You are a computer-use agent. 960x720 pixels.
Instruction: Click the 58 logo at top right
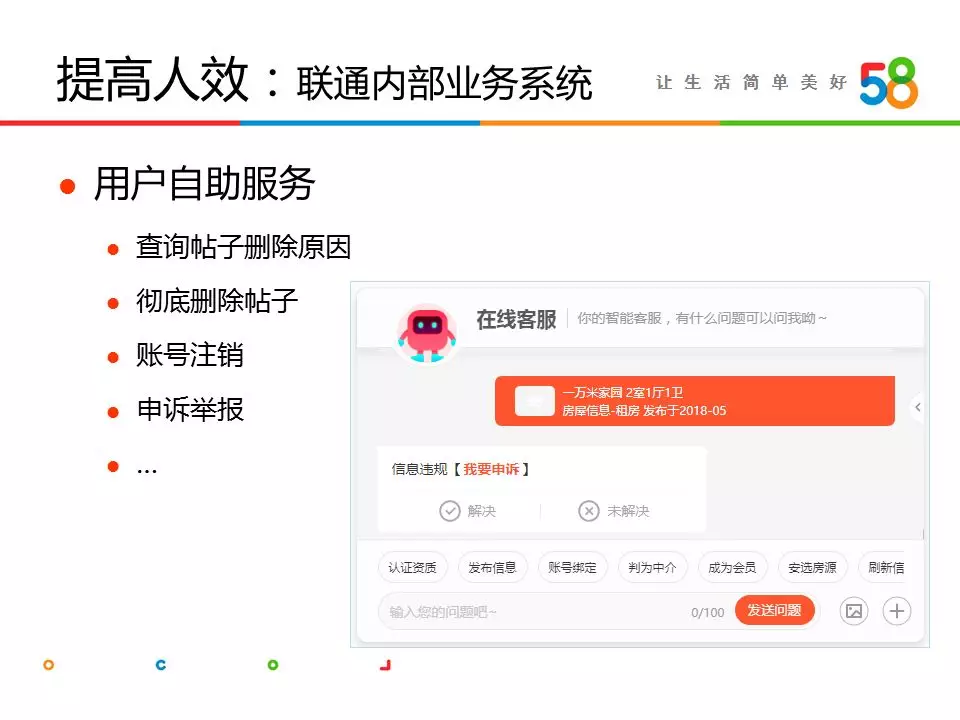[x=888, y=83]
